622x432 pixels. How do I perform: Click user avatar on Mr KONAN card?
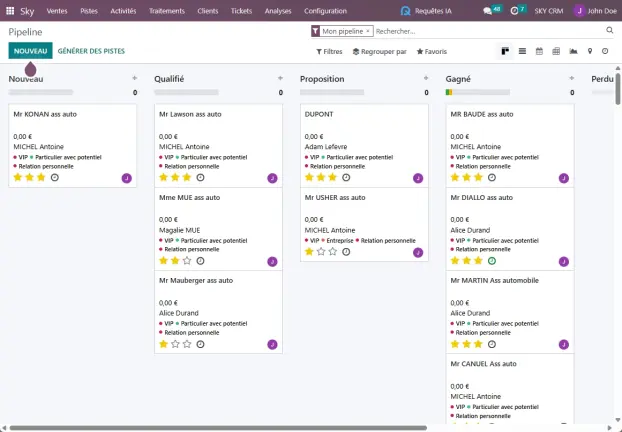(127, 178)
